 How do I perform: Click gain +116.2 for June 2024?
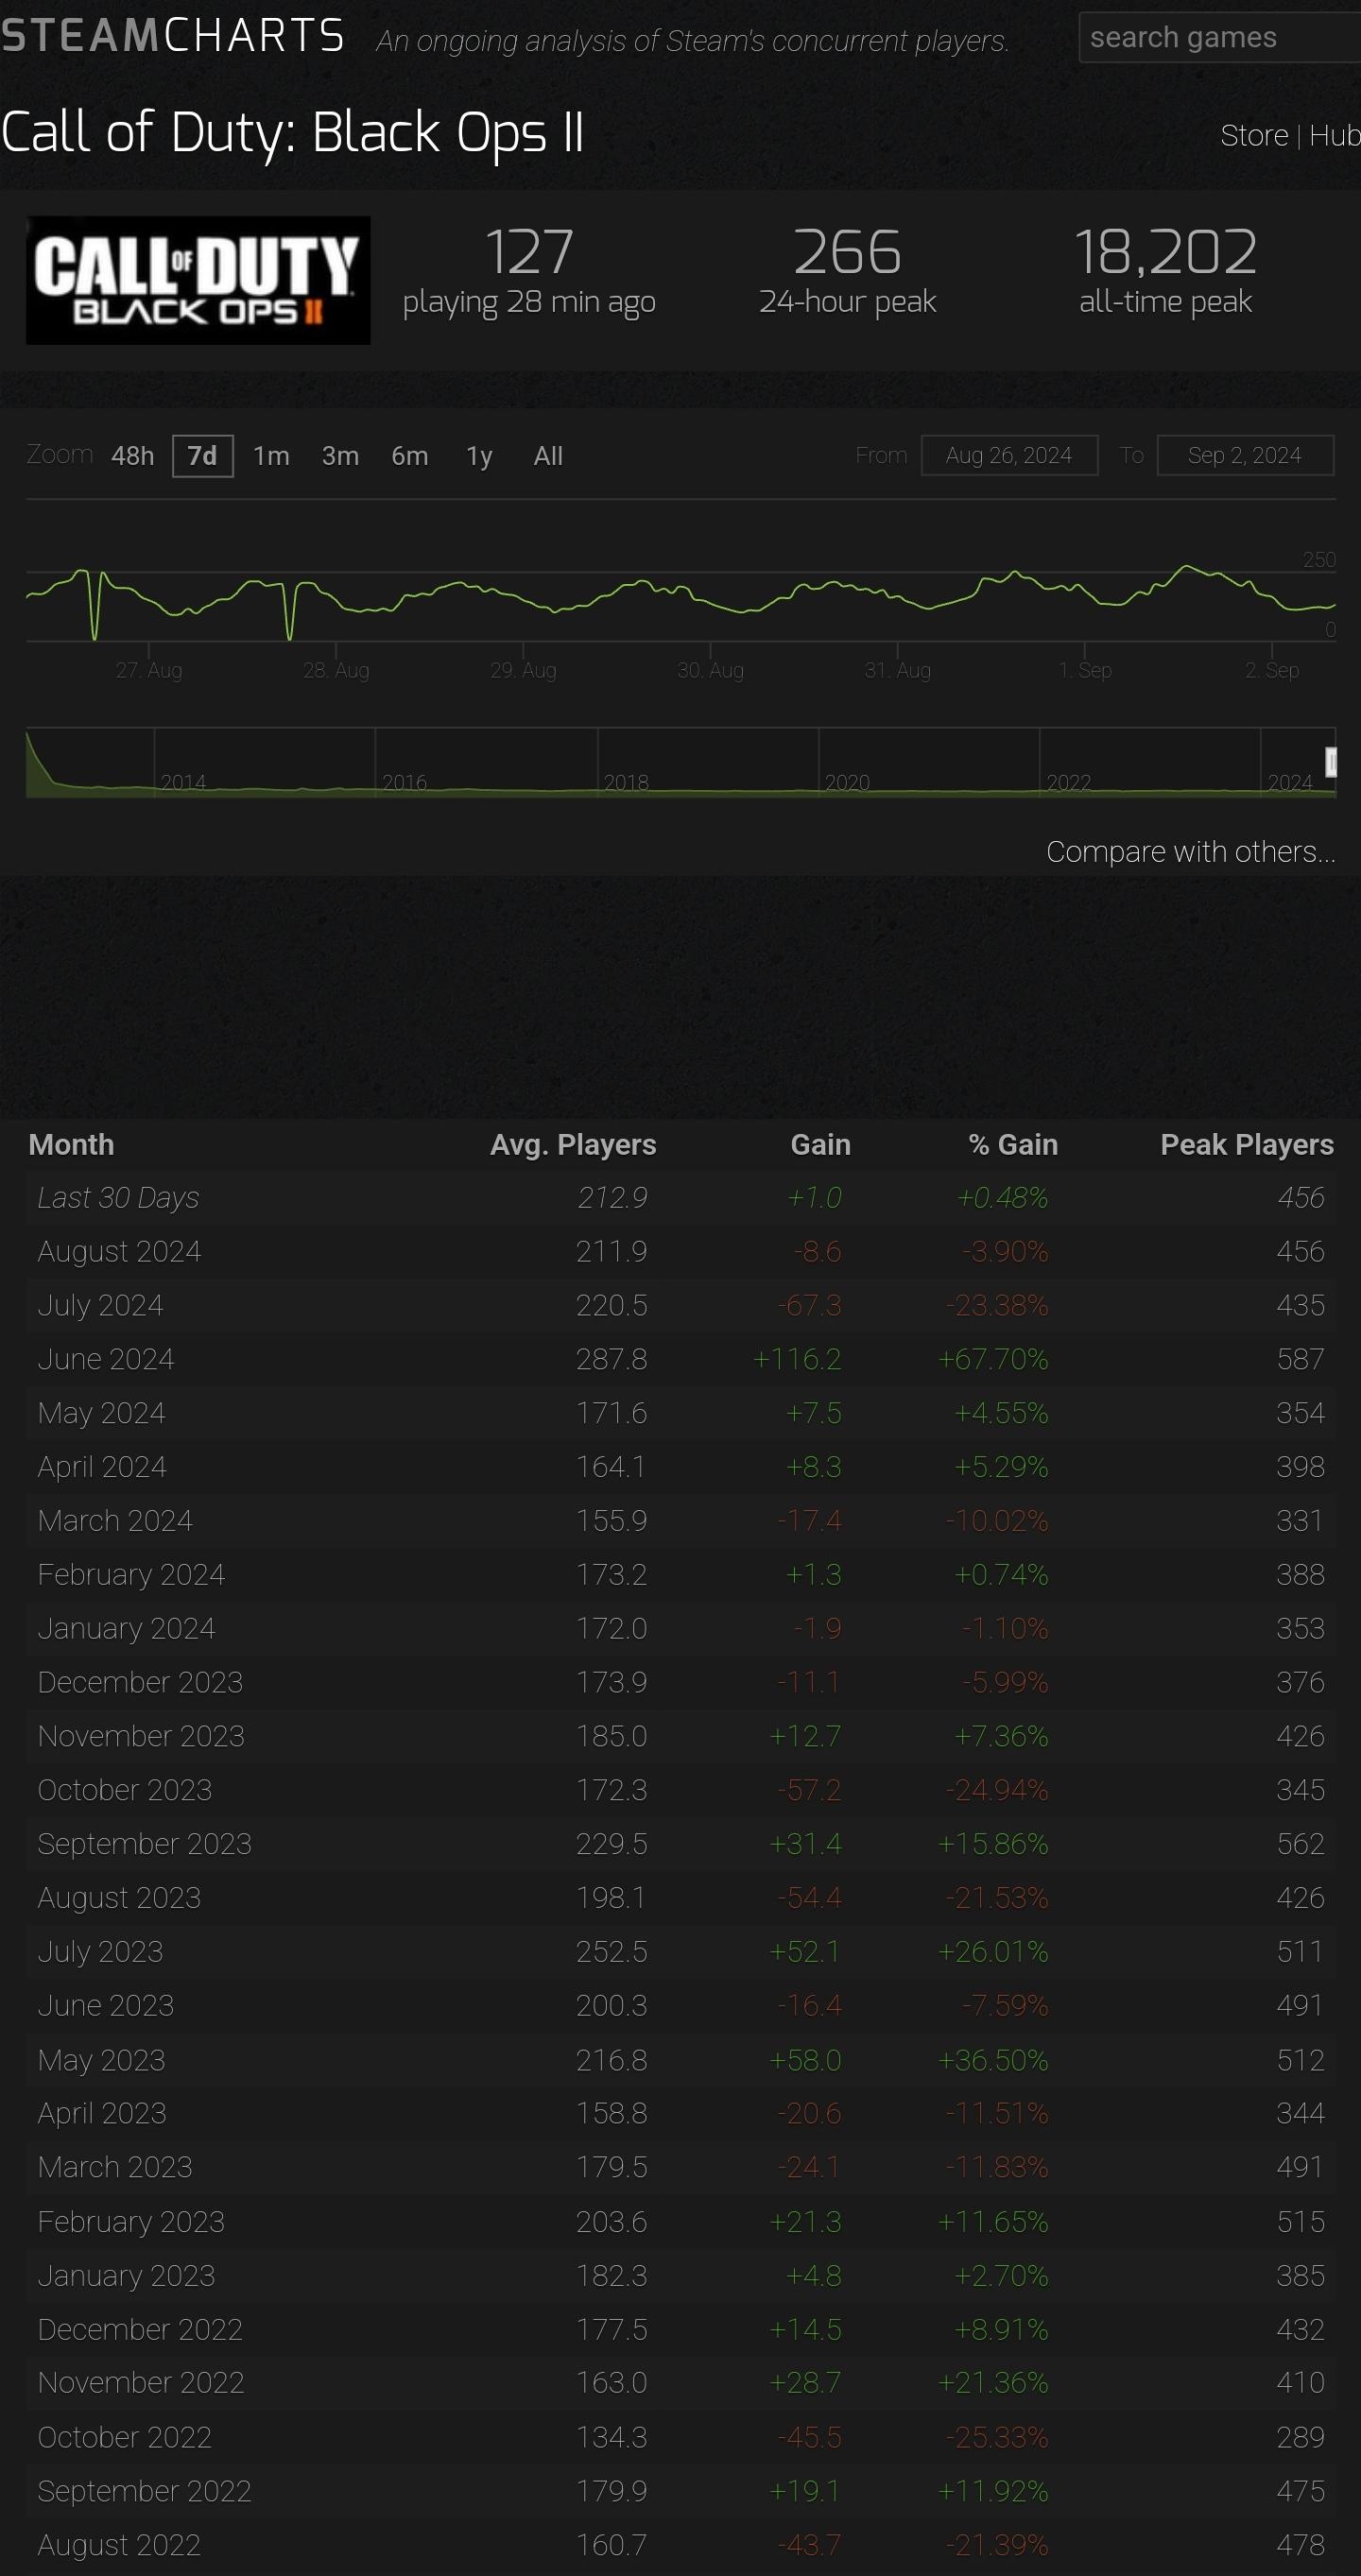797,1359
